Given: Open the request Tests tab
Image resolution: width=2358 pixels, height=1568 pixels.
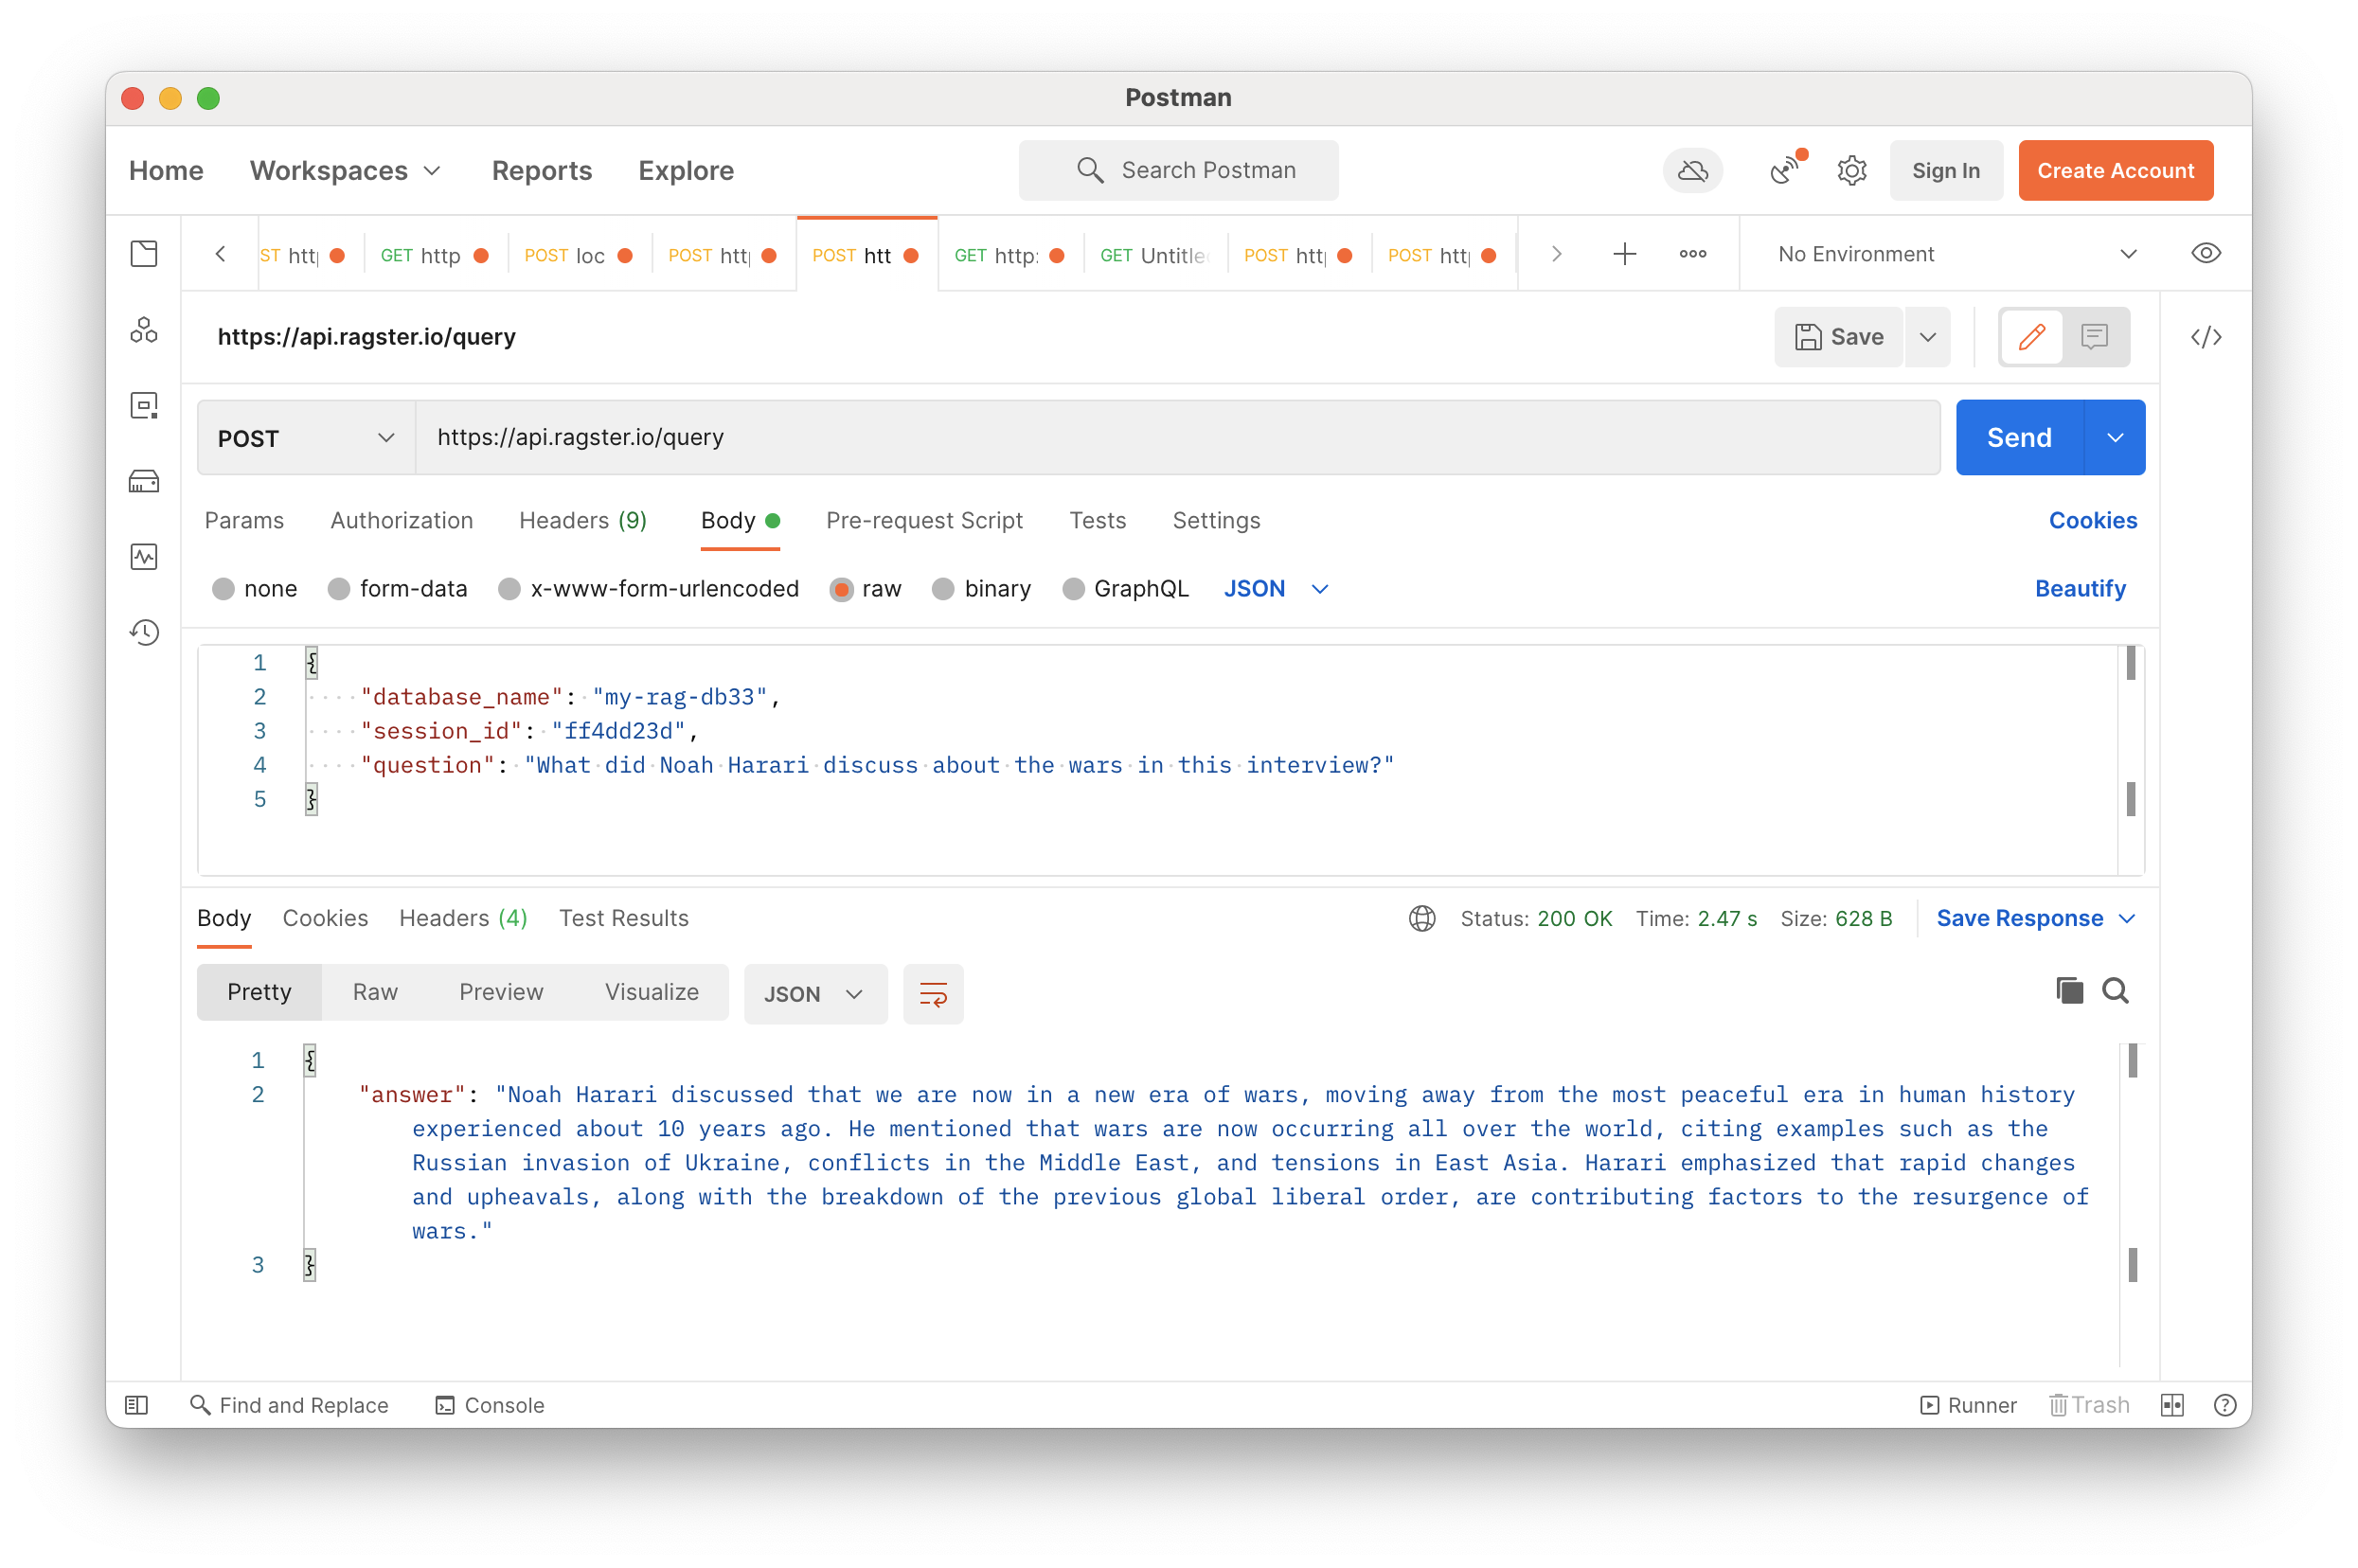Looking at the screenshot, I should pos(1097,520).
